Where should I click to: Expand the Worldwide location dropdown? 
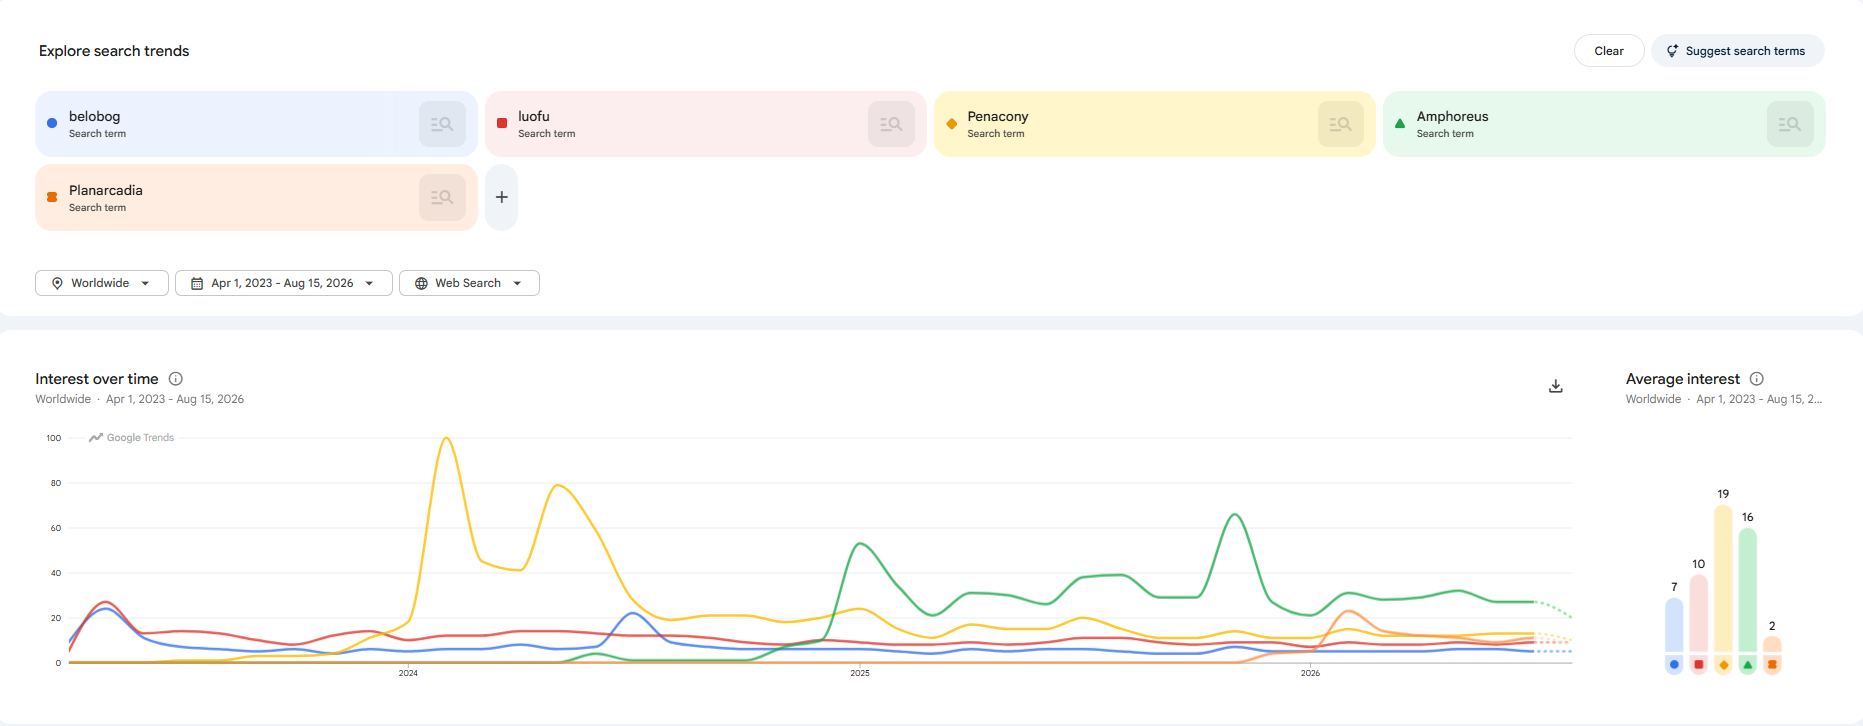tap(101, 283)
